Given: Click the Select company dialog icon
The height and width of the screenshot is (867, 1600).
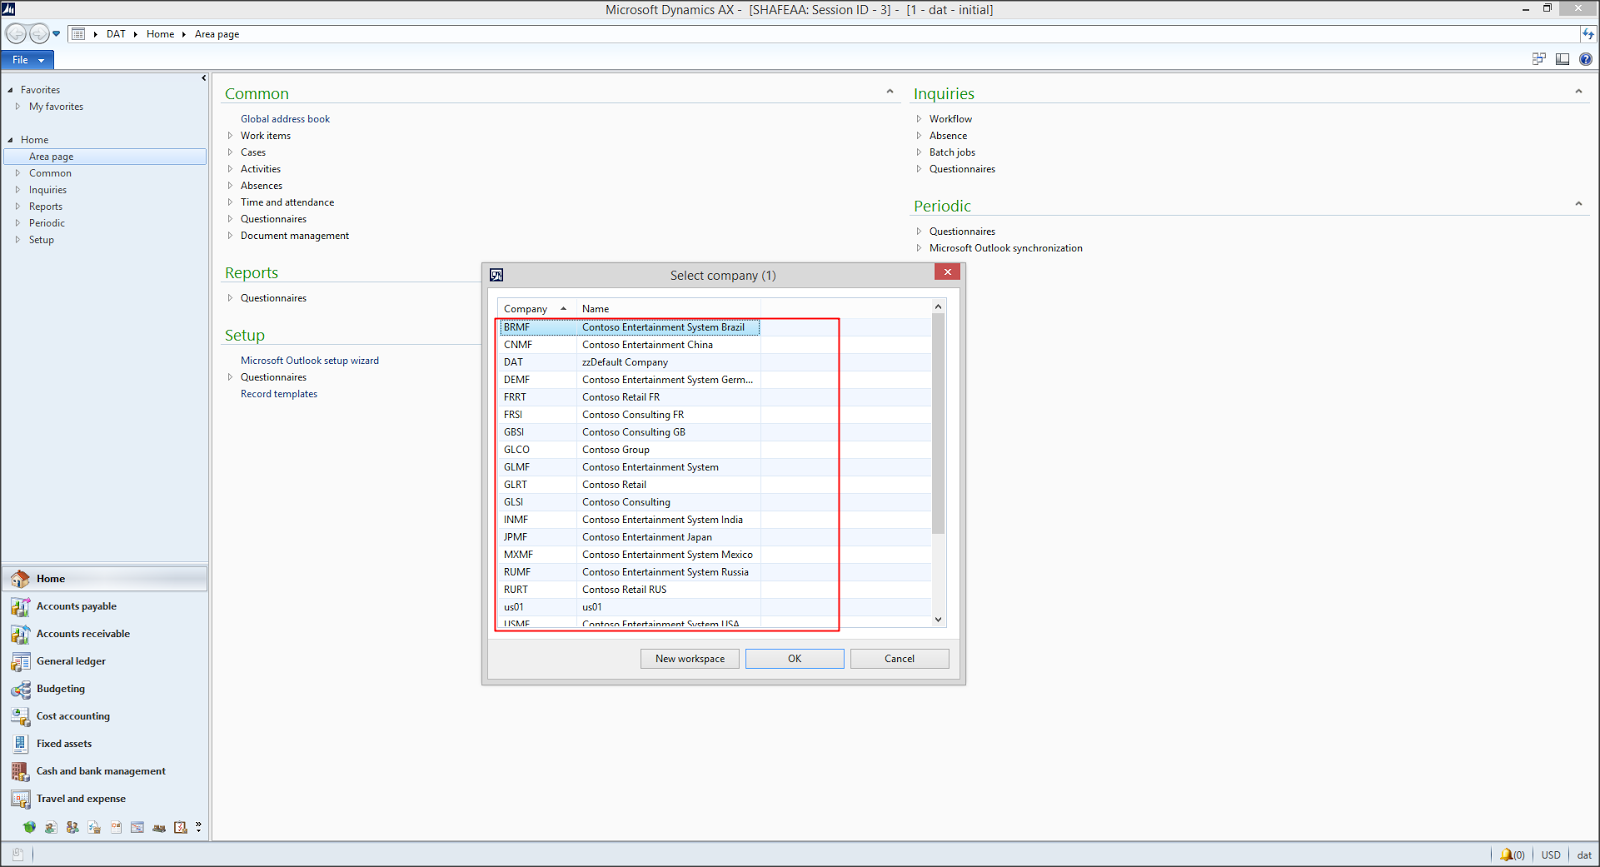Looking at the screenshot, I should click(x=497, y=275).
